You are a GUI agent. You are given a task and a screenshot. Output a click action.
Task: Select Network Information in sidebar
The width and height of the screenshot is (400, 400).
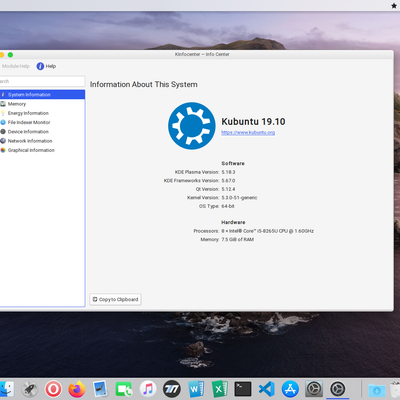(42, 141)
